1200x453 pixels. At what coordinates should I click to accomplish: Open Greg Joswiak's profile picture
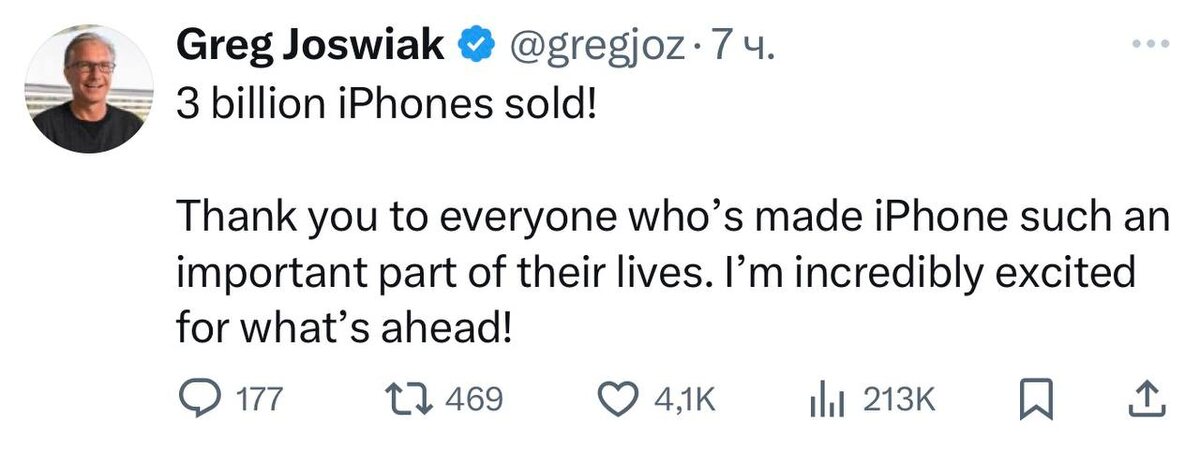tap(86, 90)
